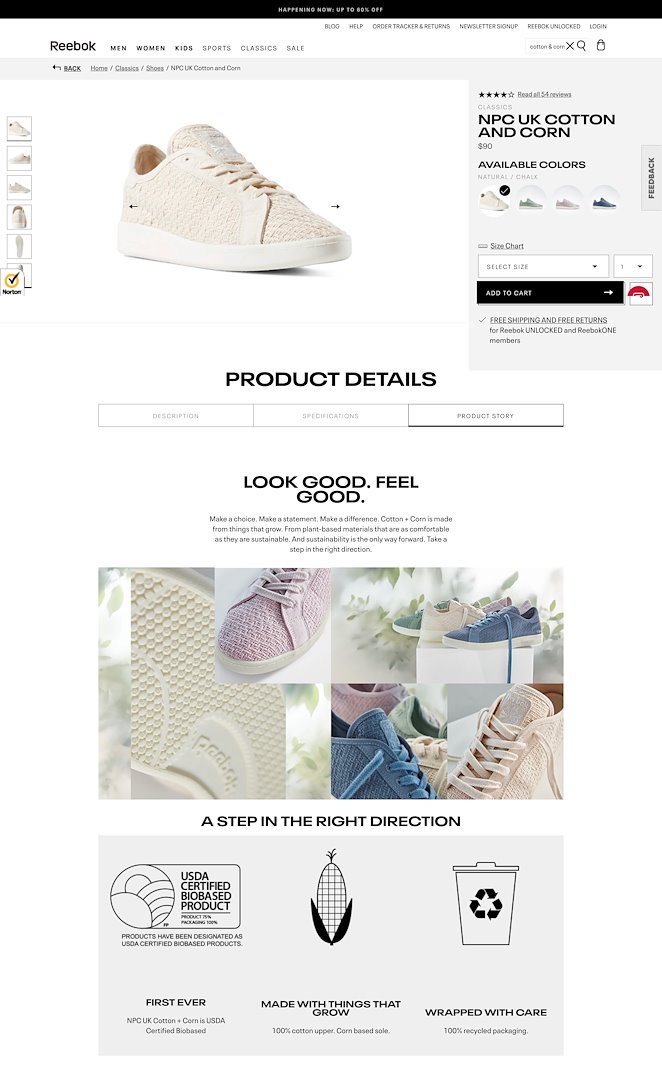
Task: Open the first shoe thumbnail
Action: (19, 129)
